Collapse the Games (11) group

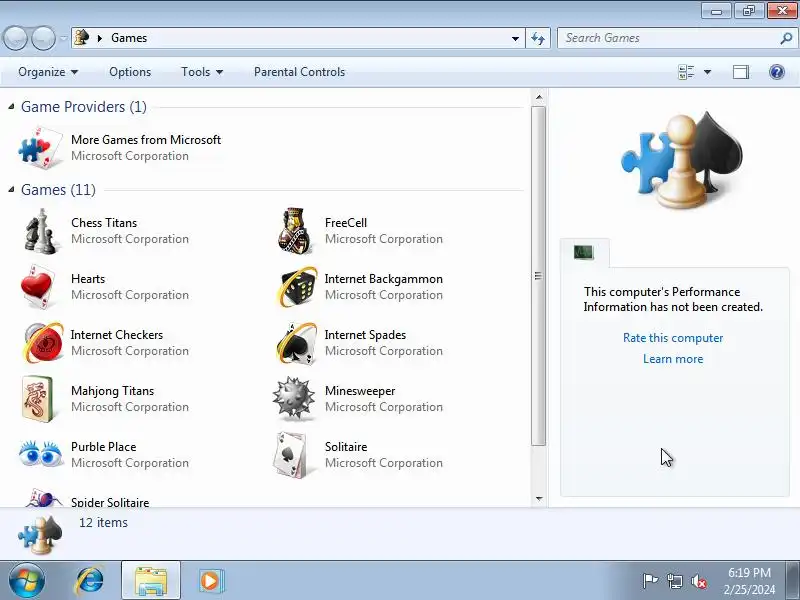coord(11,190)
